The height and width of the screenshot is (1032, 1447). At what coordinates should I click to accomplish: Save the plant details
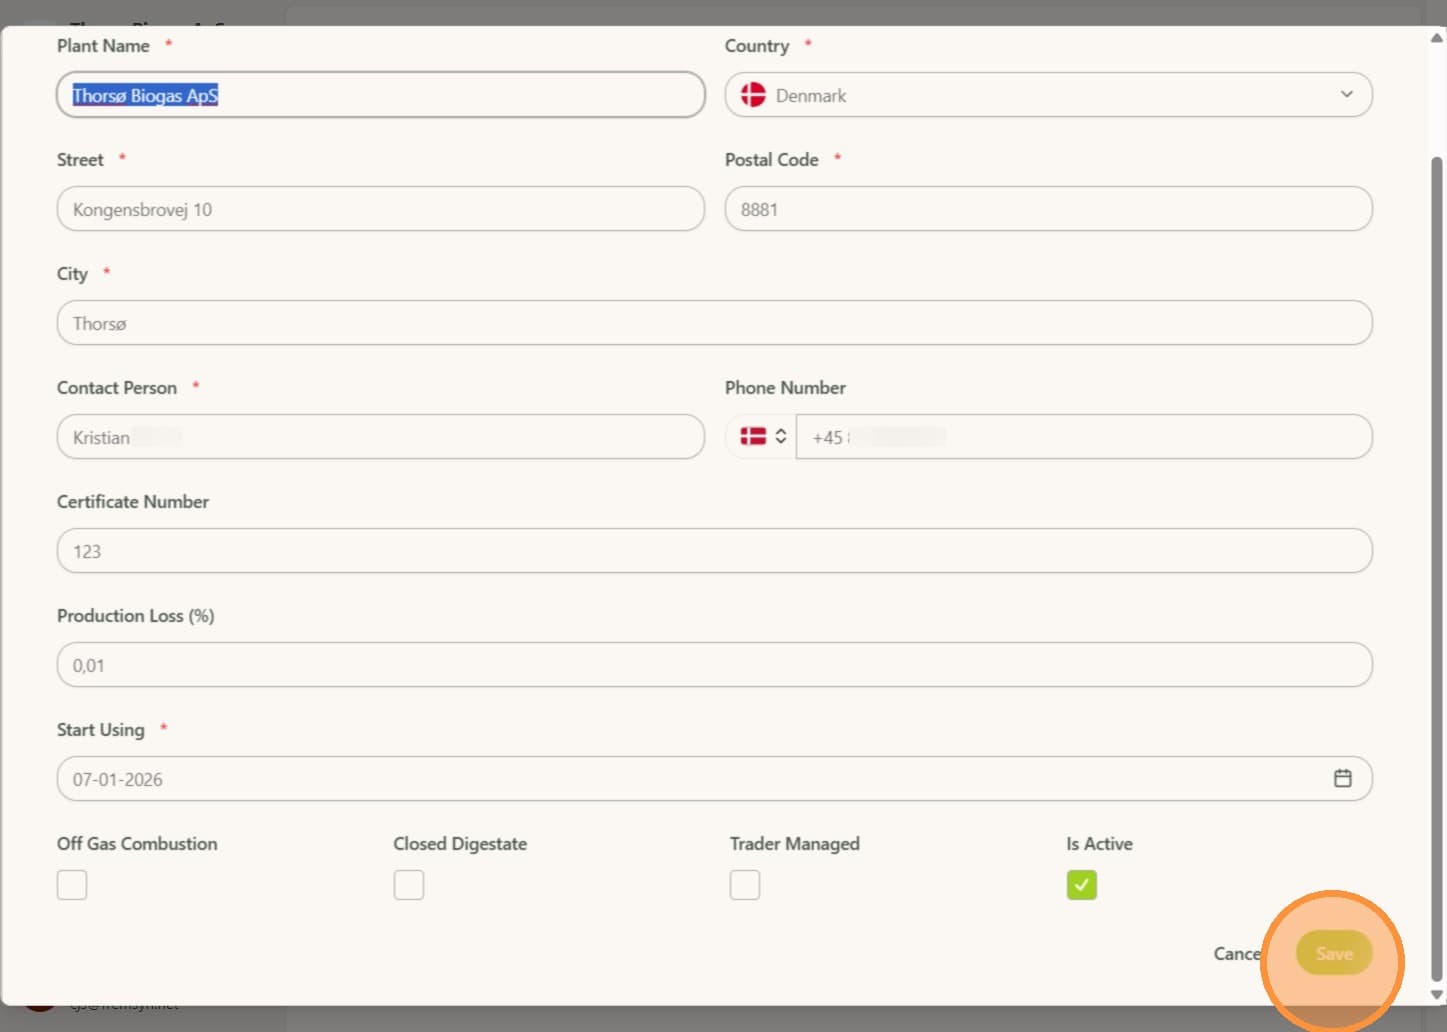(x=1334, y=953)
